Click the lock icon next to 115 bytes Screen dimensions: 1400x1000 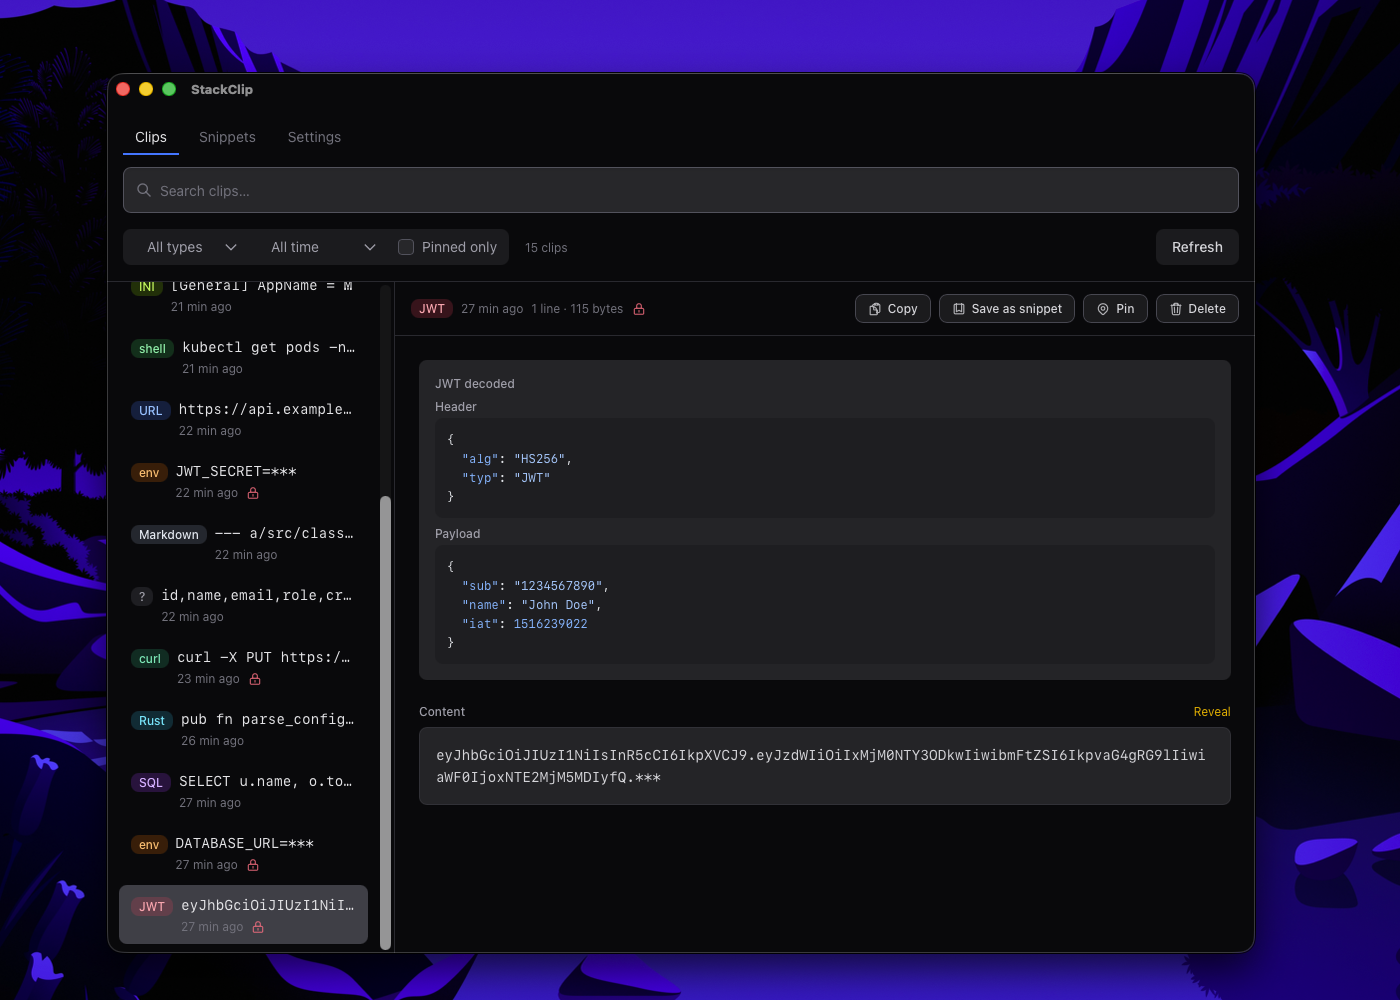(638, 308)
